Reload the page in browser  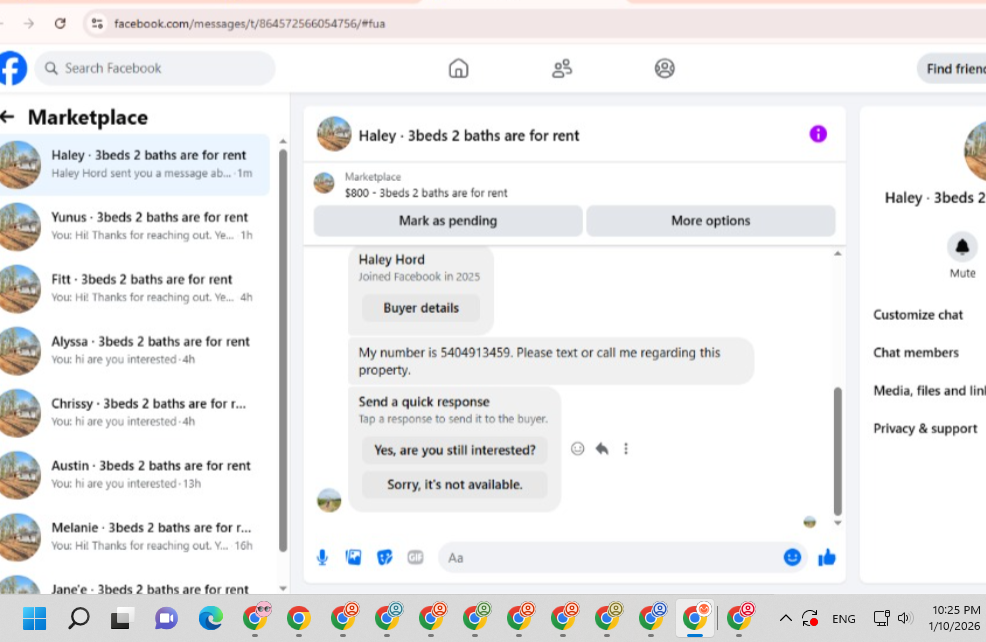[x=60, y=23]
